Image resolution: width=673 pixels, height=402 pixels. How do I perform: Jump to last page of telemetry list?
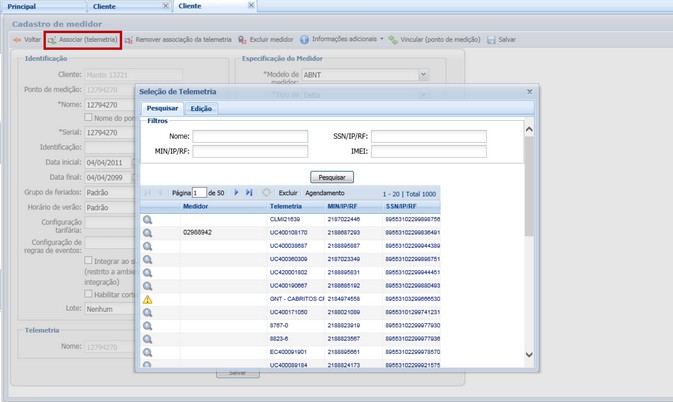[x=249, y=192]
